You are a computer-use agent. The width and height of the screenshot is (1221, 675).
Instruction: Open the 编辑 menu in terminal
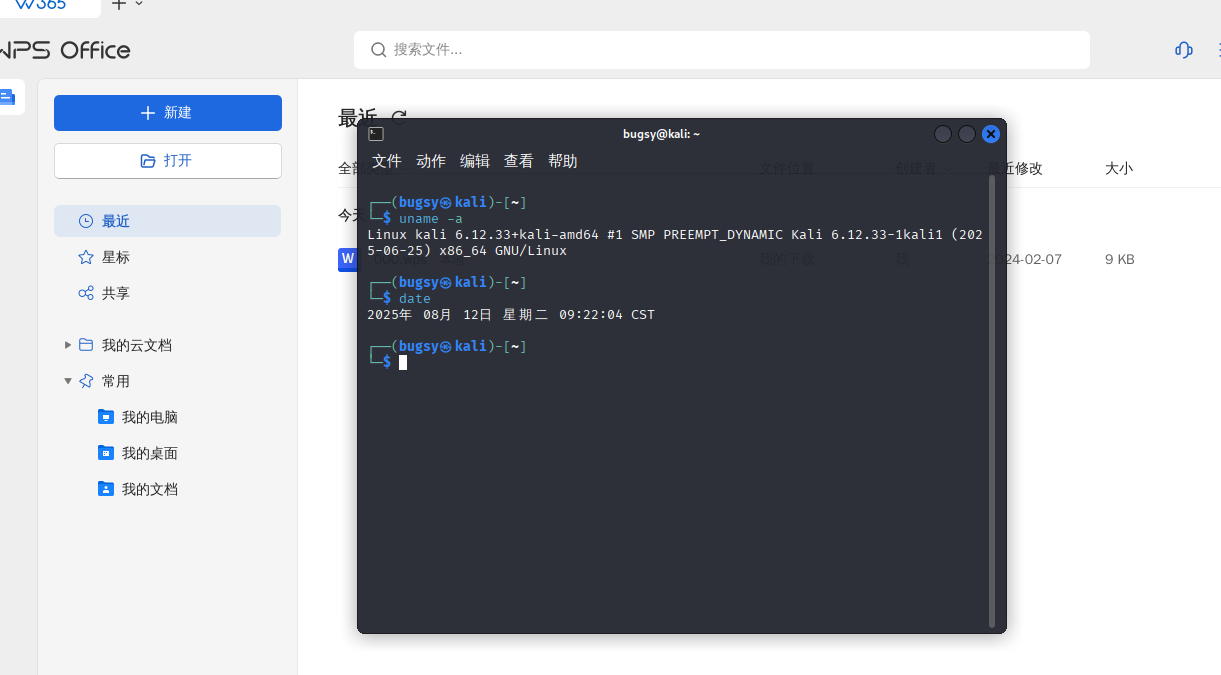pos(475,161)
